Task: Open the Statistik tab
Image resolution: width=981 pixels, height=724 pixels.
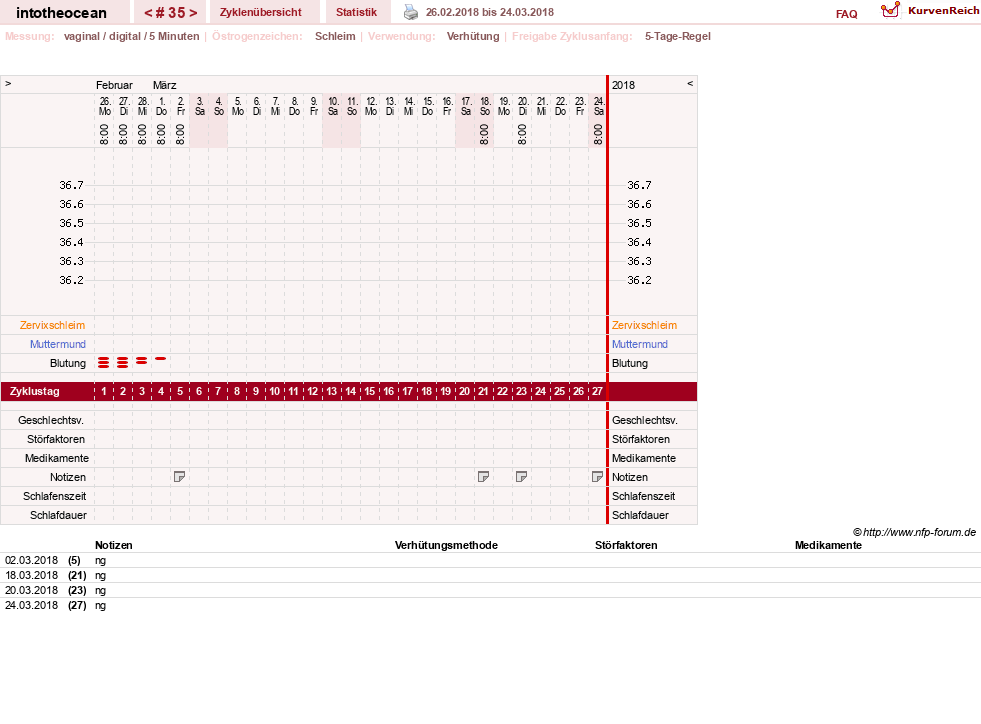Action: tap(357, 12)
